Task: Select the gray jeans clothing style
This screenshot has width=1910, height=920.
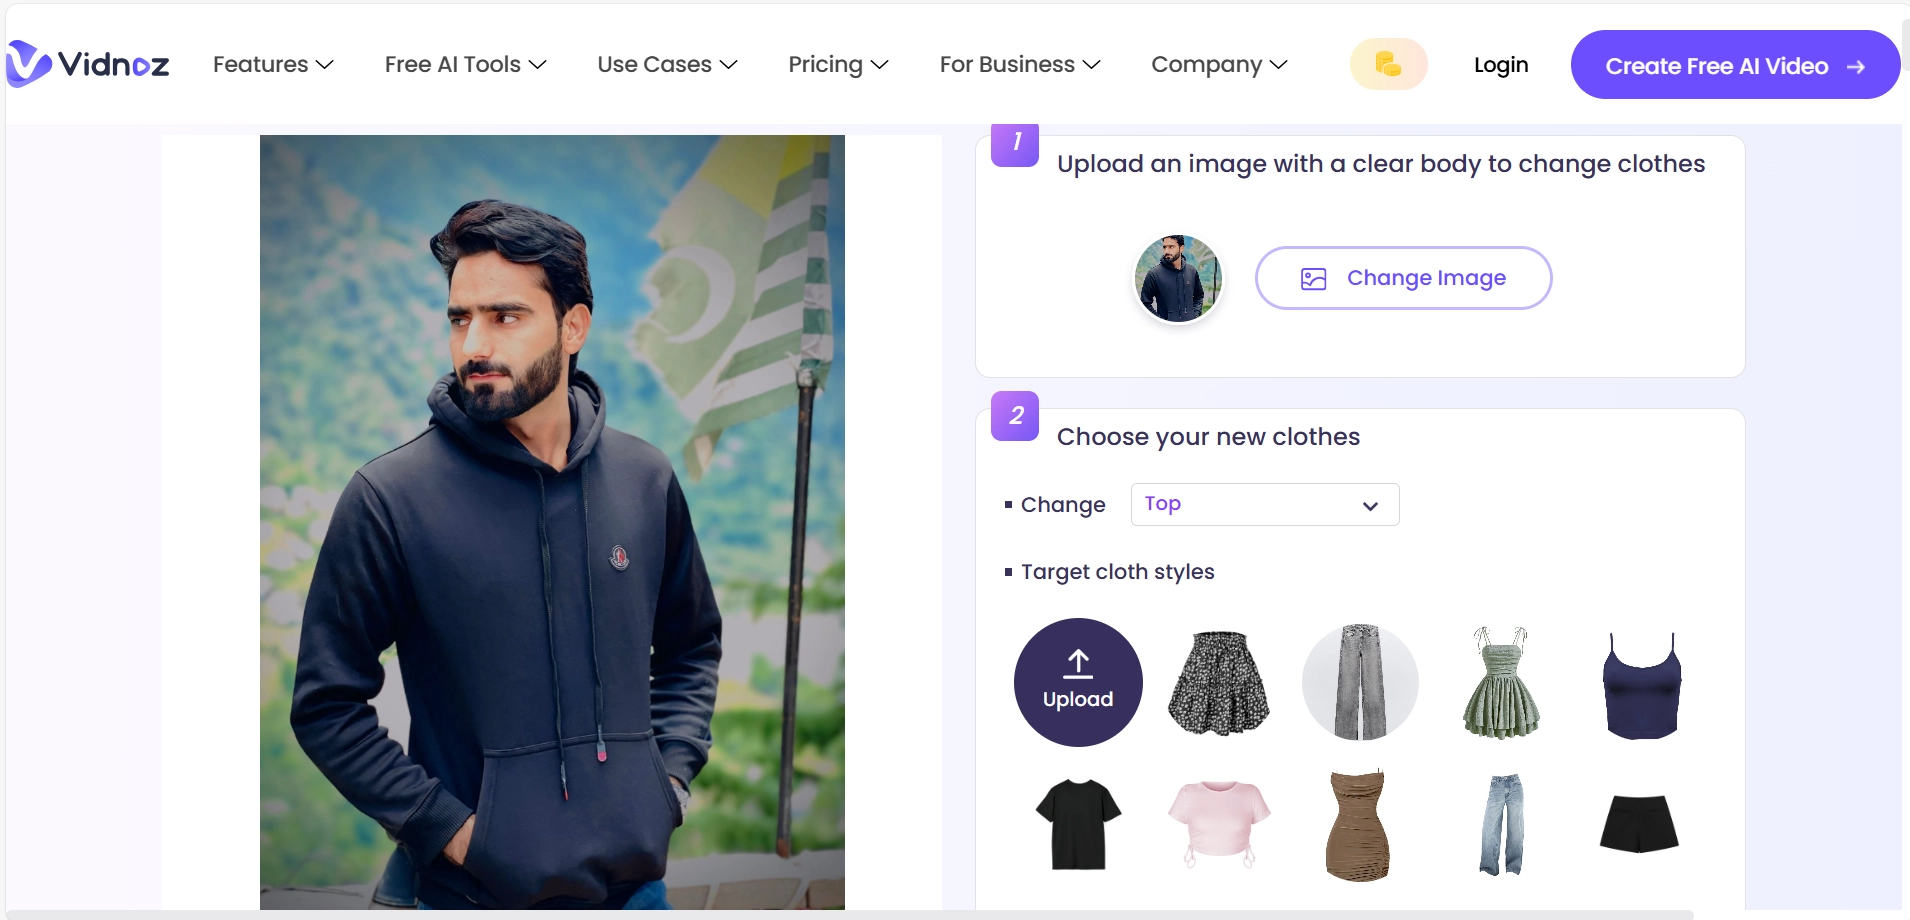Action: click(x=1360, y=682)
